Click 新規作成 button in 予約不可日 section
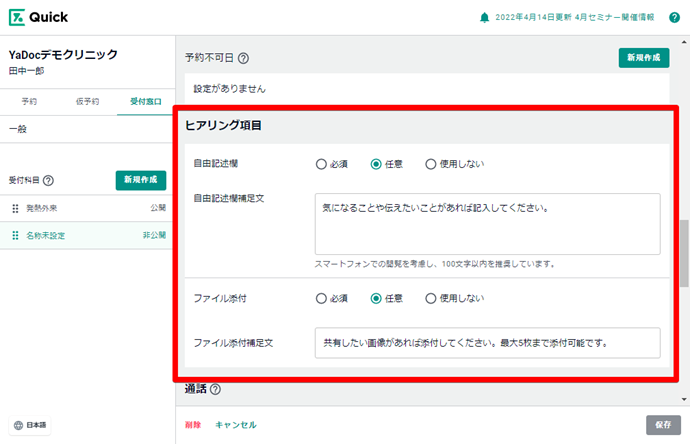 coord(643,58)
